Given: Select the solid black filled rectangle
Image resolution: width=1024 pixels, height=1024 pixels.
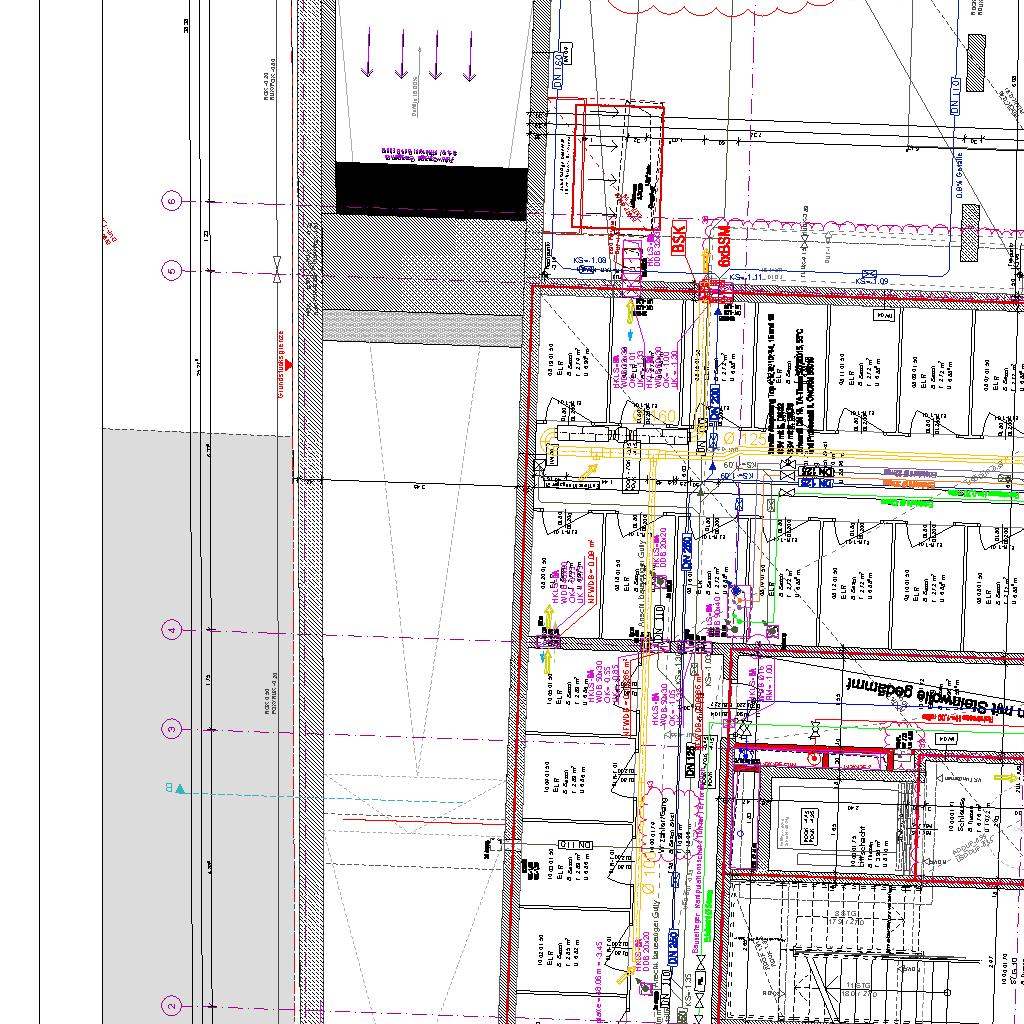Looking at the screenshot, I should click(430, 190).
